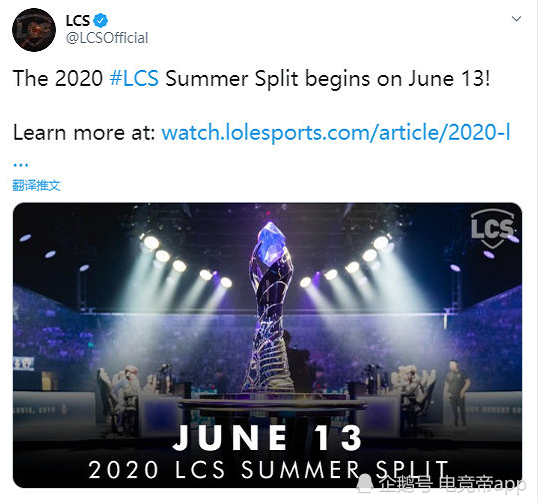The image size is (540, 503).
Task: Open the LCS display name profile
Action: pyautogui.click(x=78, y=21)
